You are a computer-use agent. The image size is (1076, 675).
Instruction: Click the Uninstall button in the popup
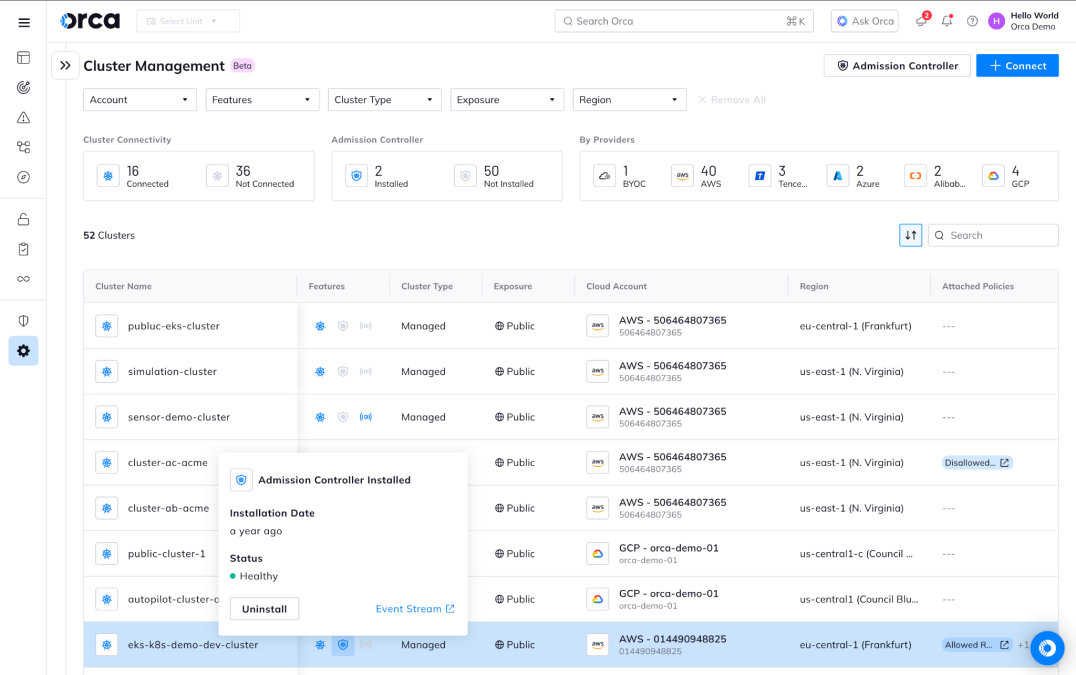tap(264, 609)
